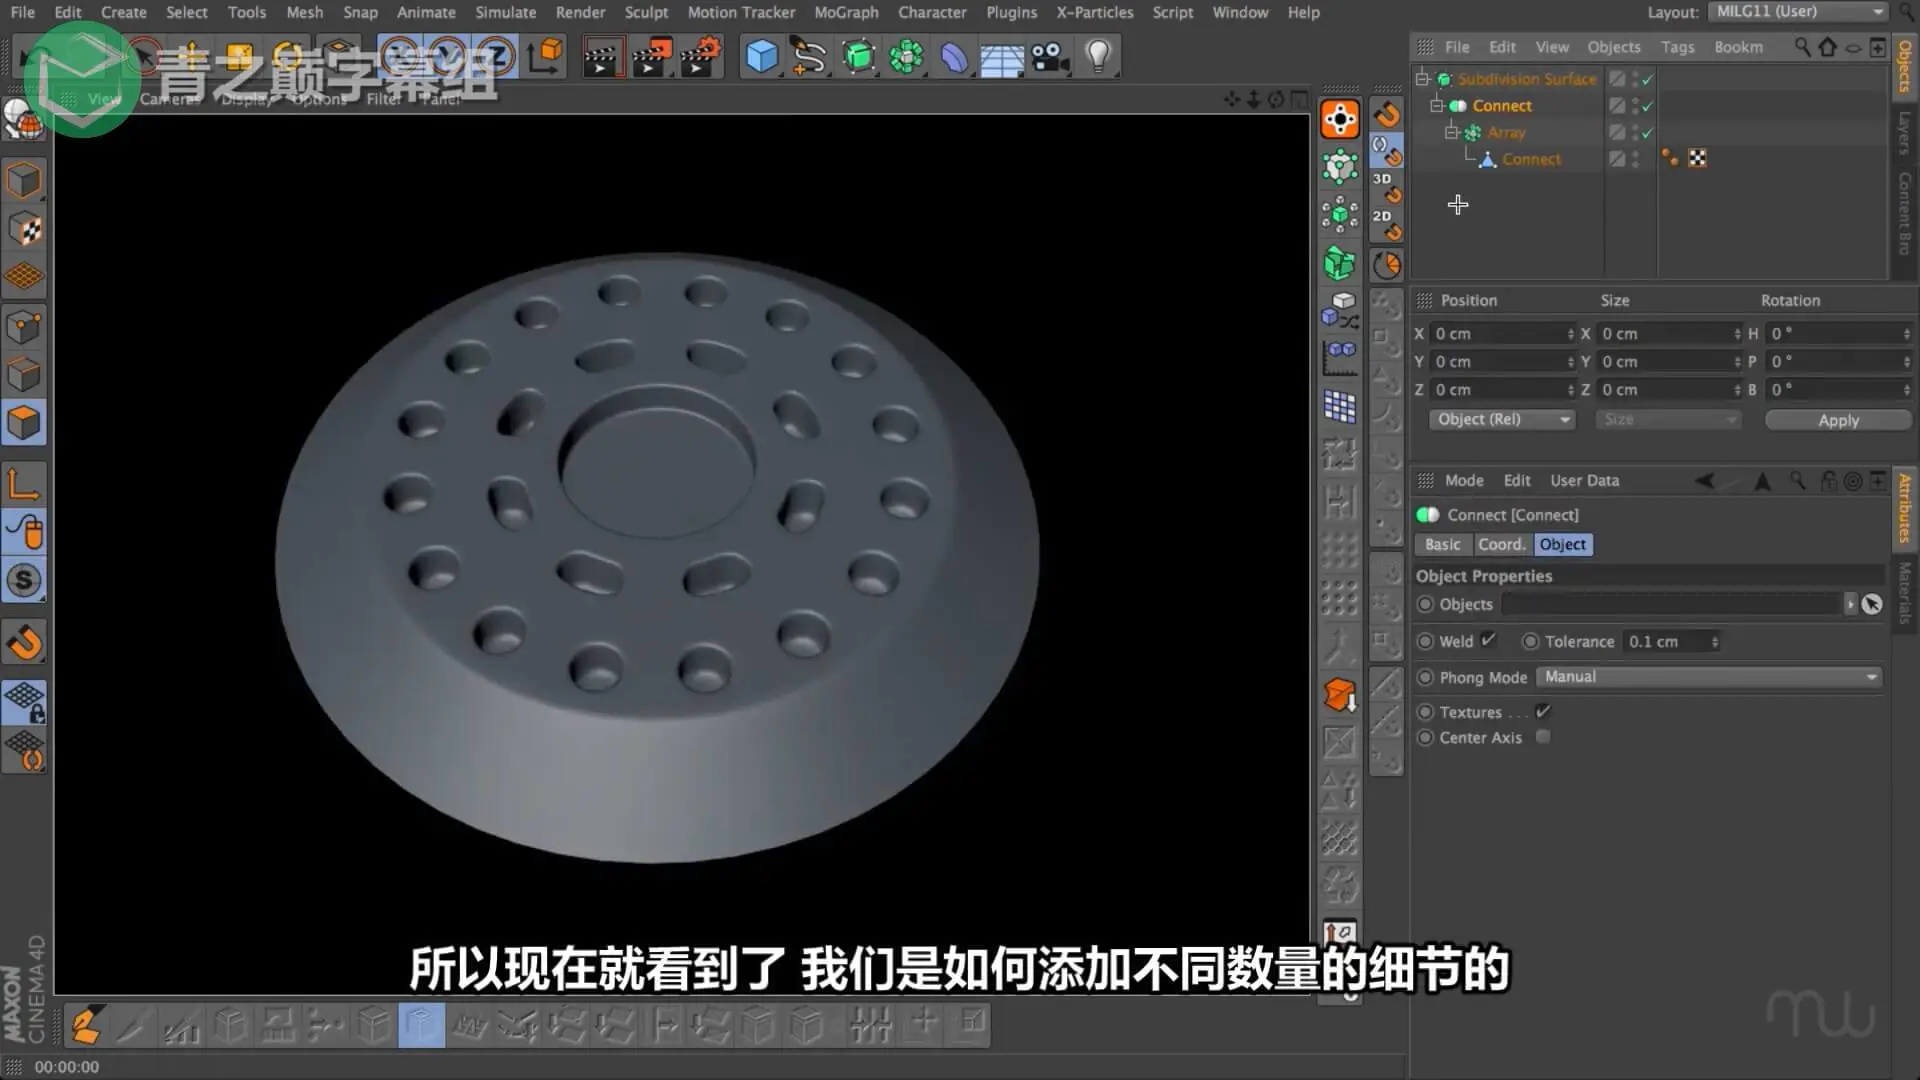Open Object Manager Objects menu
This screenshot has width=1920, height=1080.
1613,47
